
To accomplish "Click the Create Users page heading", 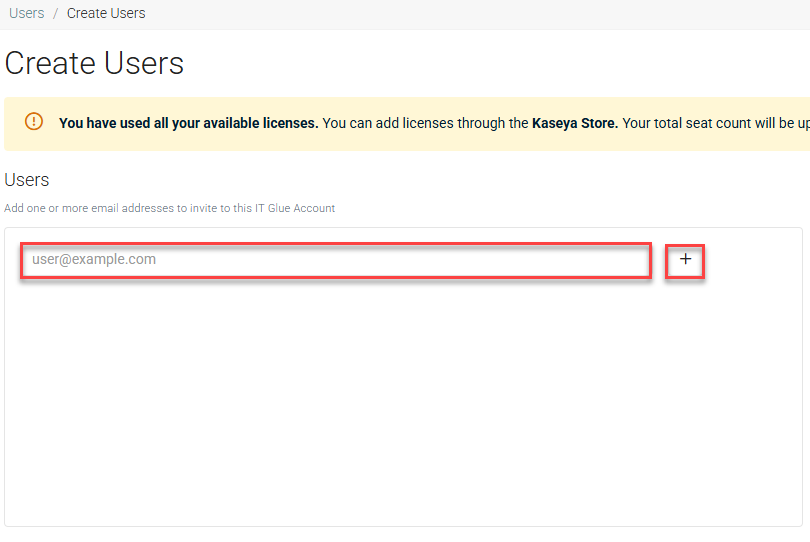I will pyautogui.click(x=95, y=63).
